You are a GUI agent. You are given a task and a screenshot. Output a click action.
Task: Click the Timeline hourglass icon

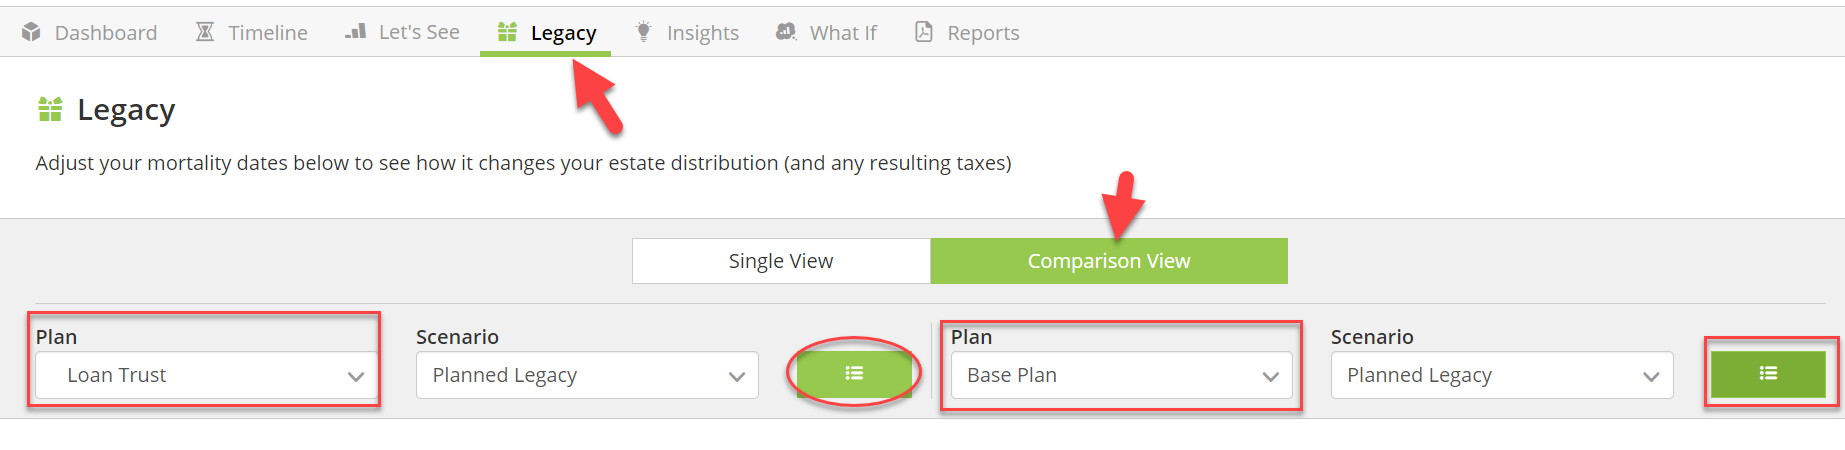[205, 32]
